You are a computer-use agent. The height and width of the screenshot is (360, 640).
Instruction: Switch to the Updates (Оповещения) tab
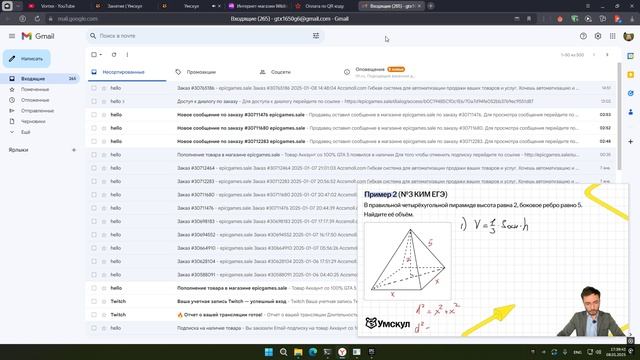pos(380,72)
